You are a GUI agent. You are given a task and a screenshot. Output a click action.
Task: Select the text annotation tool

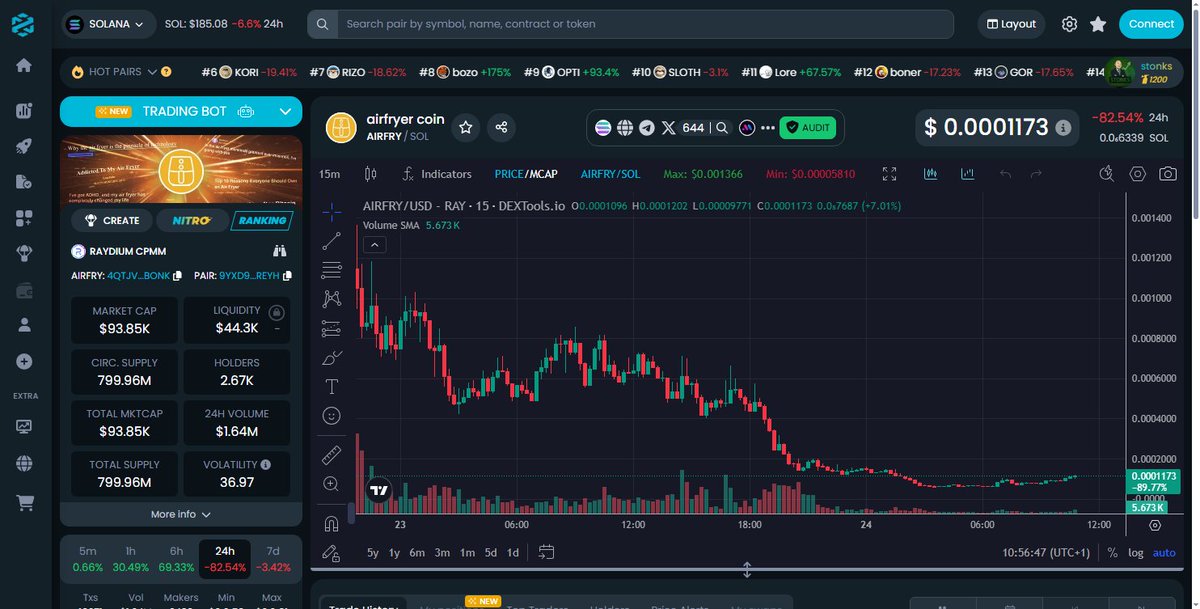pyautogui.click(x=331, y=386)
